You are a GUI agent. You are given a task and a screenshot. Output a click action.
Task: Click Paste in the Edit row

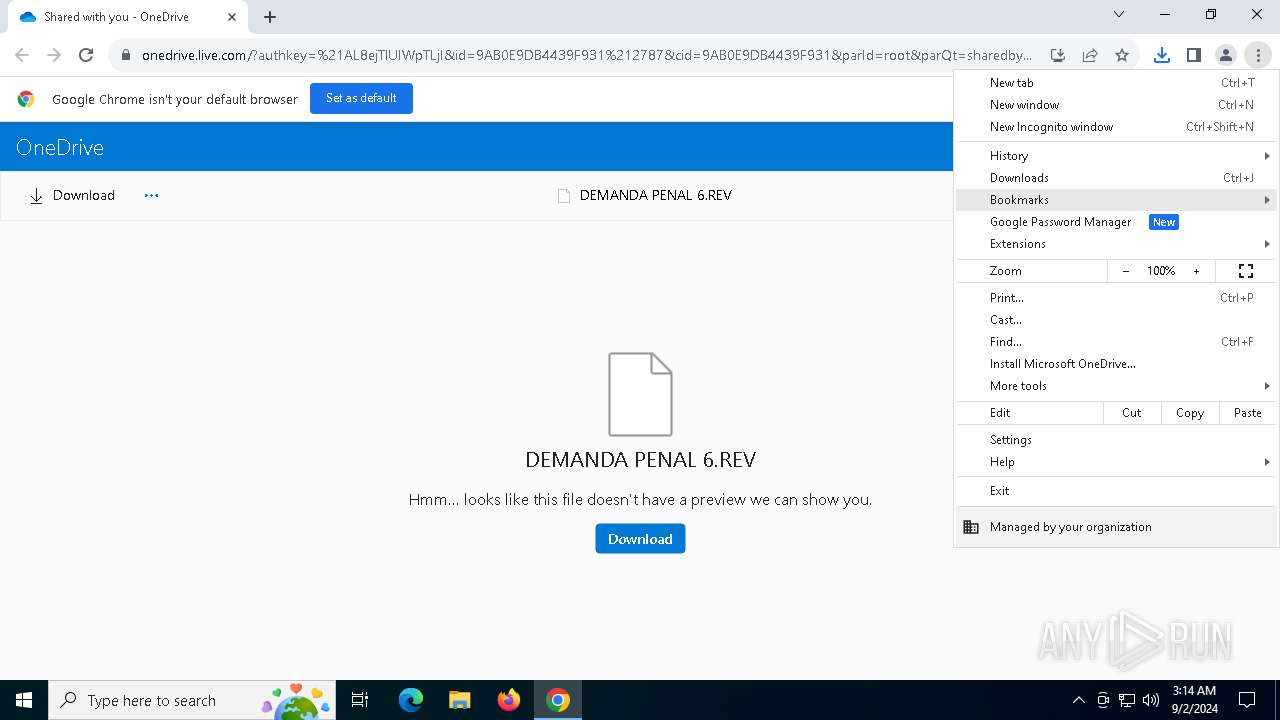pyautogui.click(x=1248, y=413)
